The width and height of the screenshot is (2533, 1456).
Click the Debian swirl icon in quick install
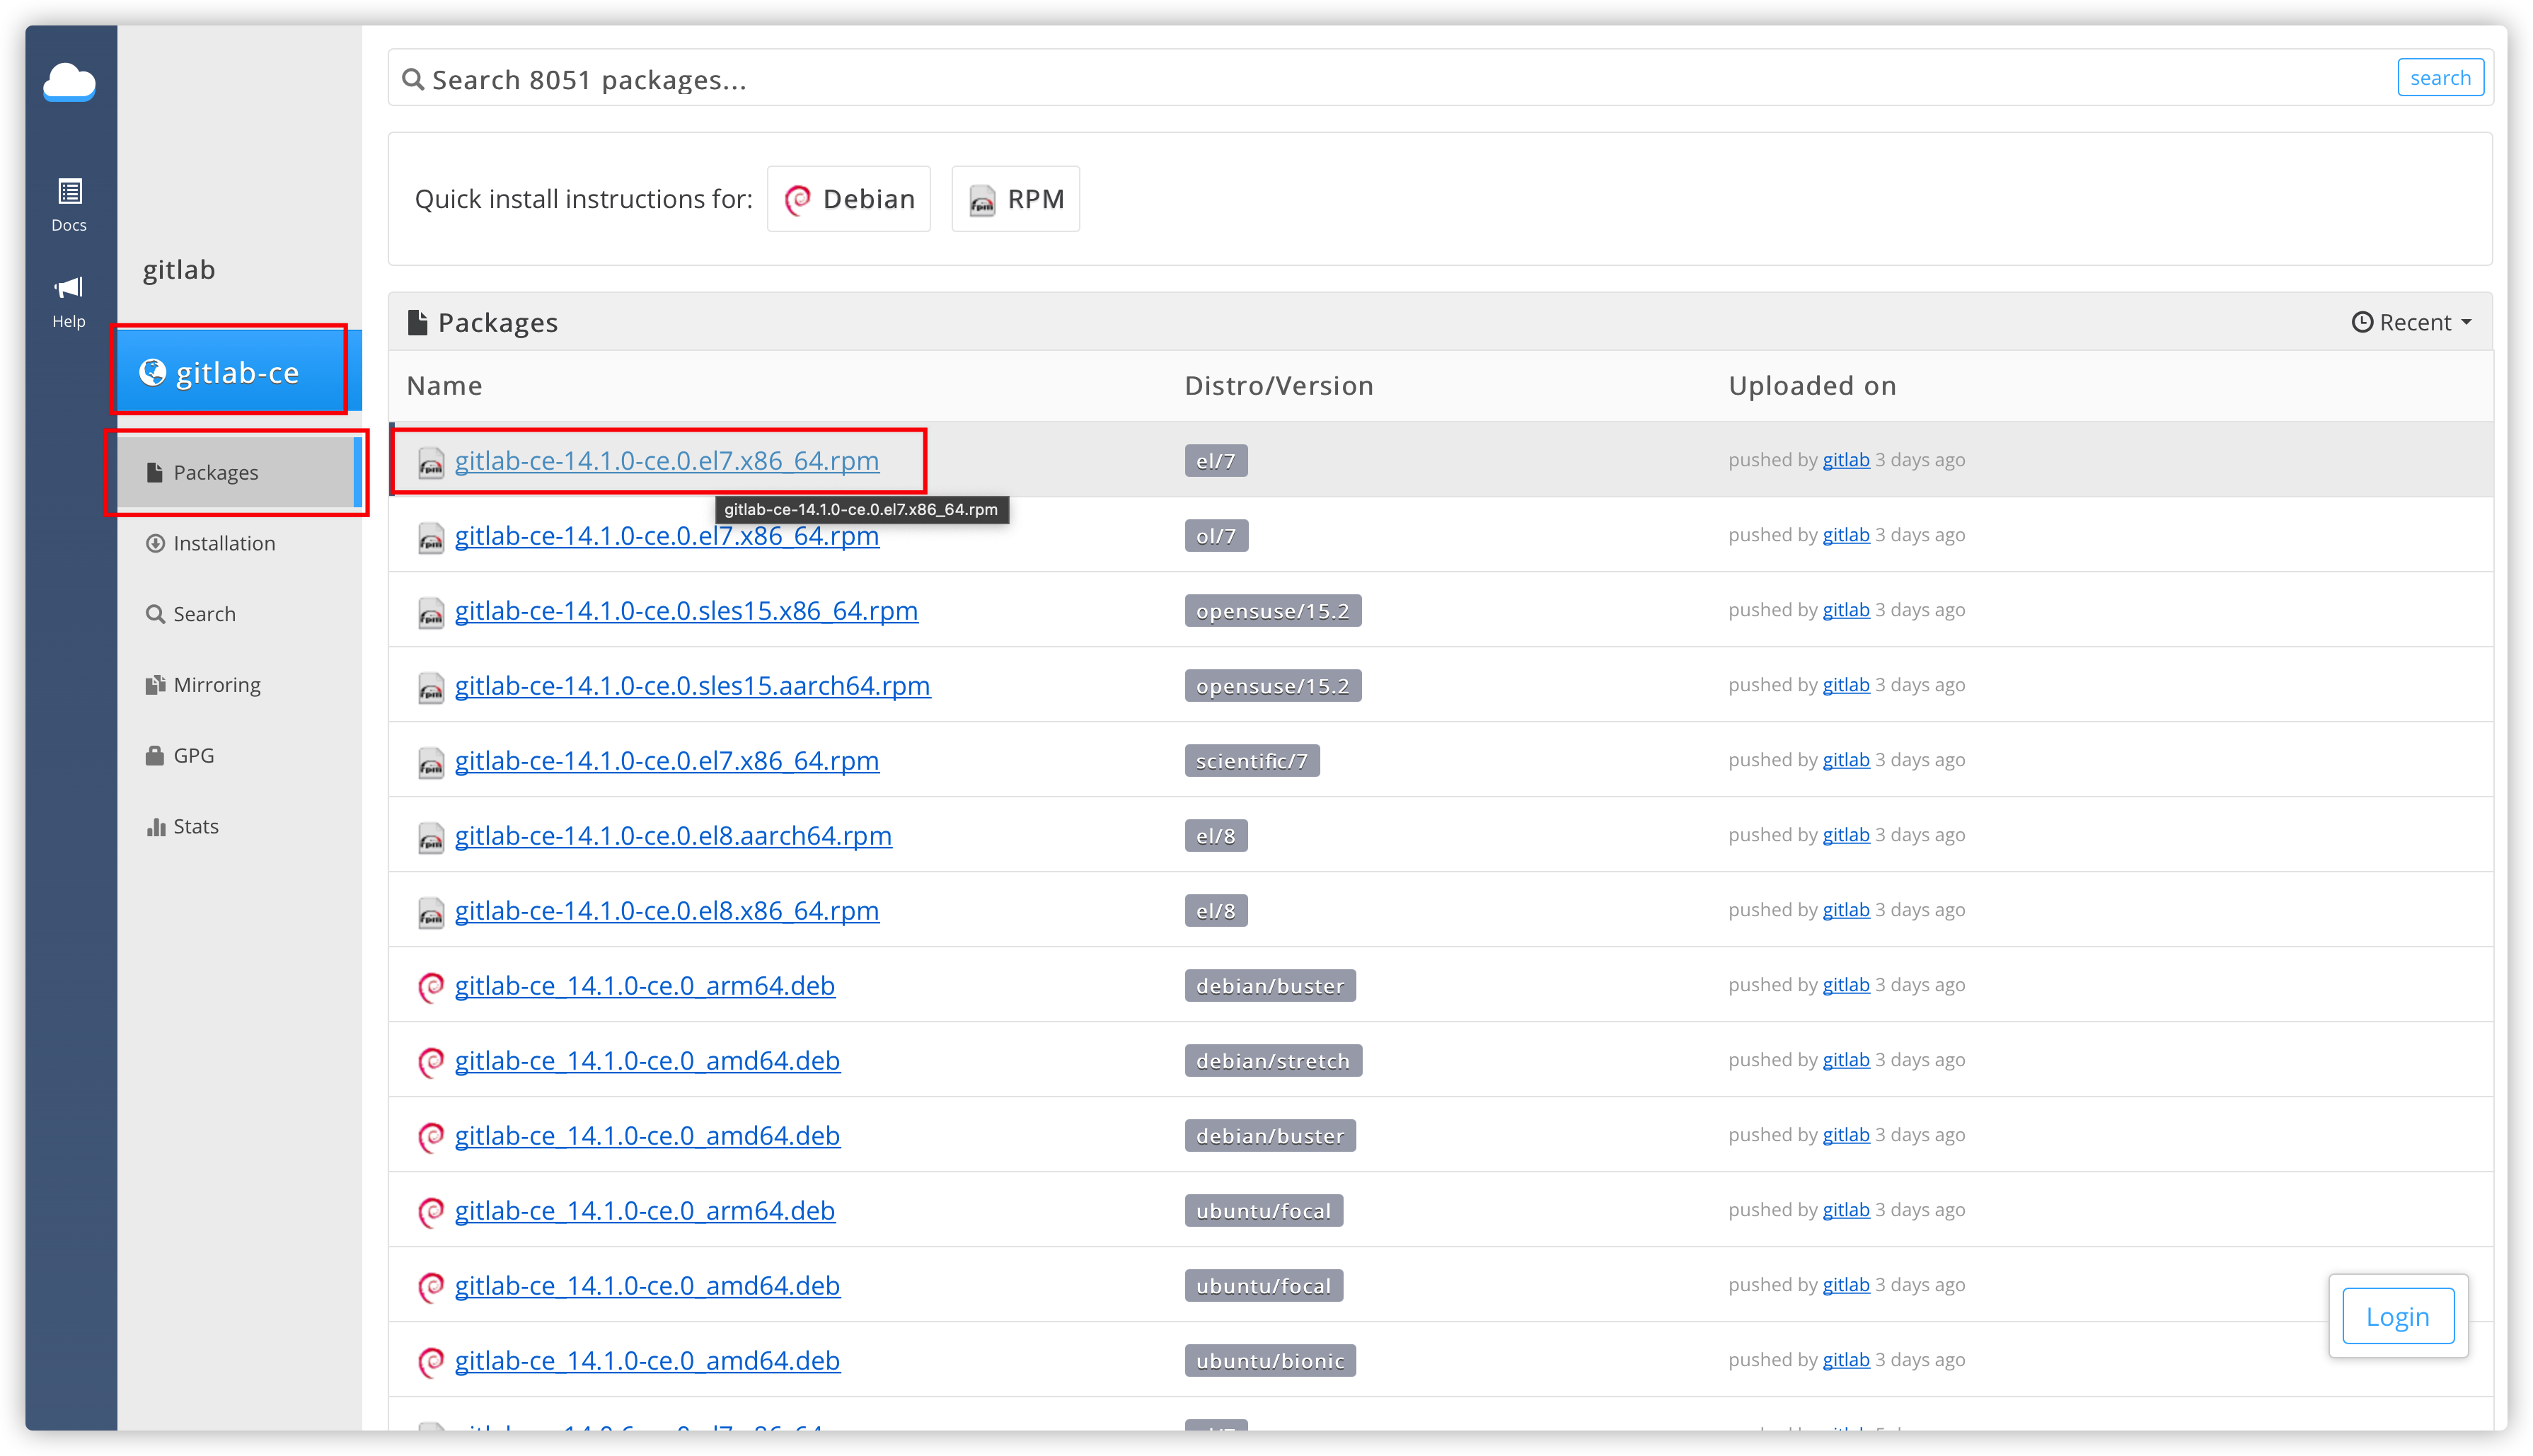tap(798, 200)
